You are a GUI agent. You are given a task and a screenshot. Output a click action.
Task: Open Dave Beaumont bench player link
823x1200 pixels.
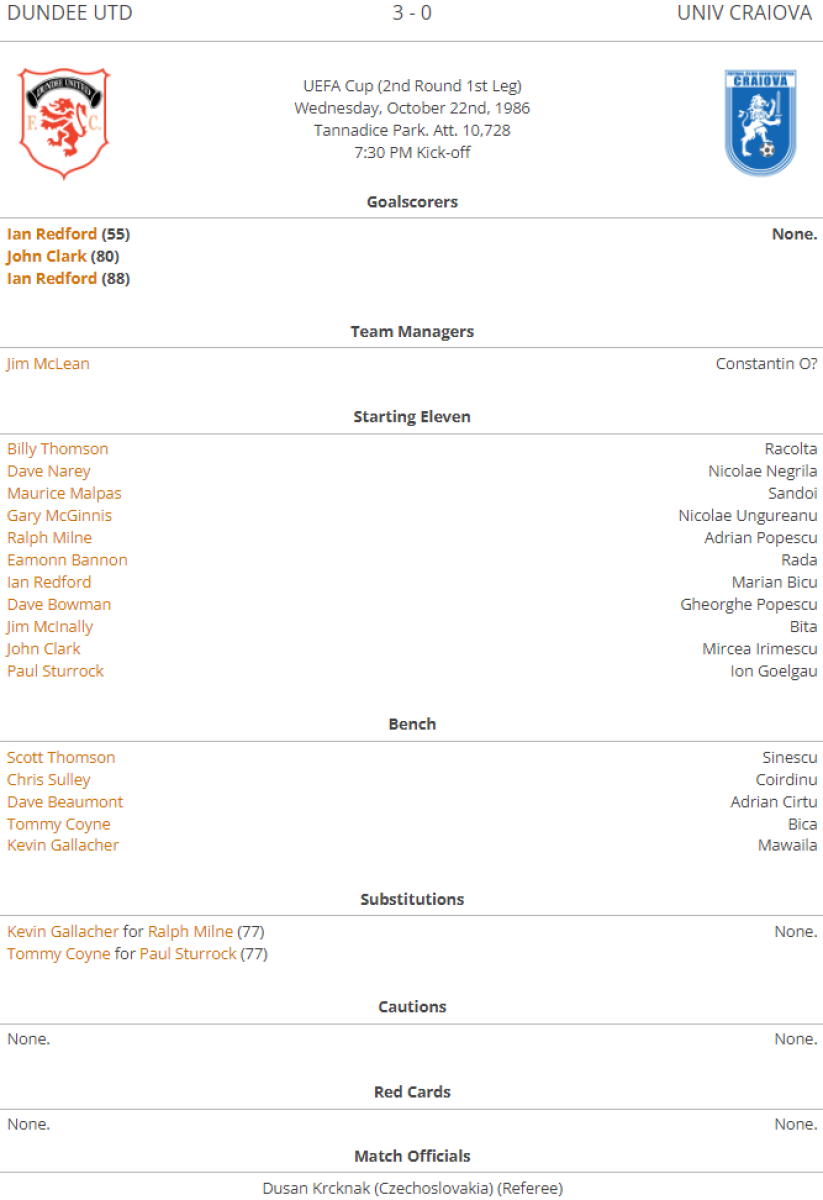65,802
